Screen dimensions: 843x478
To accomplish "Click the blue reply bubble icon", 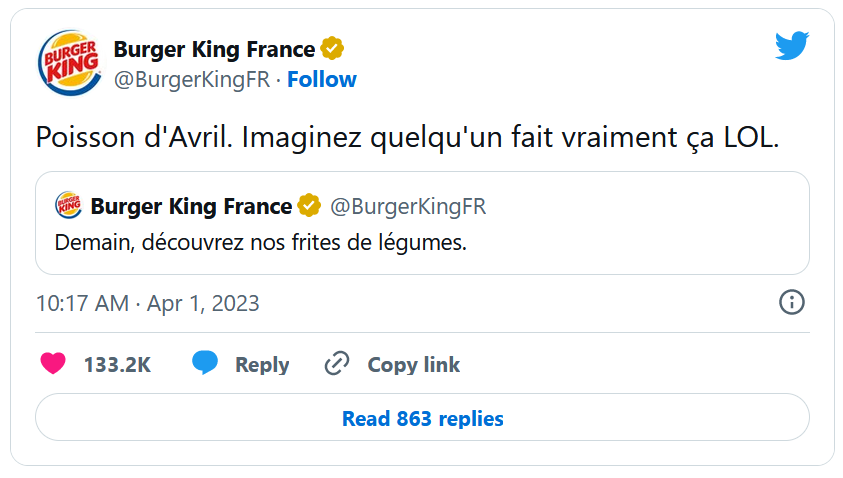I will pos(205,363).
